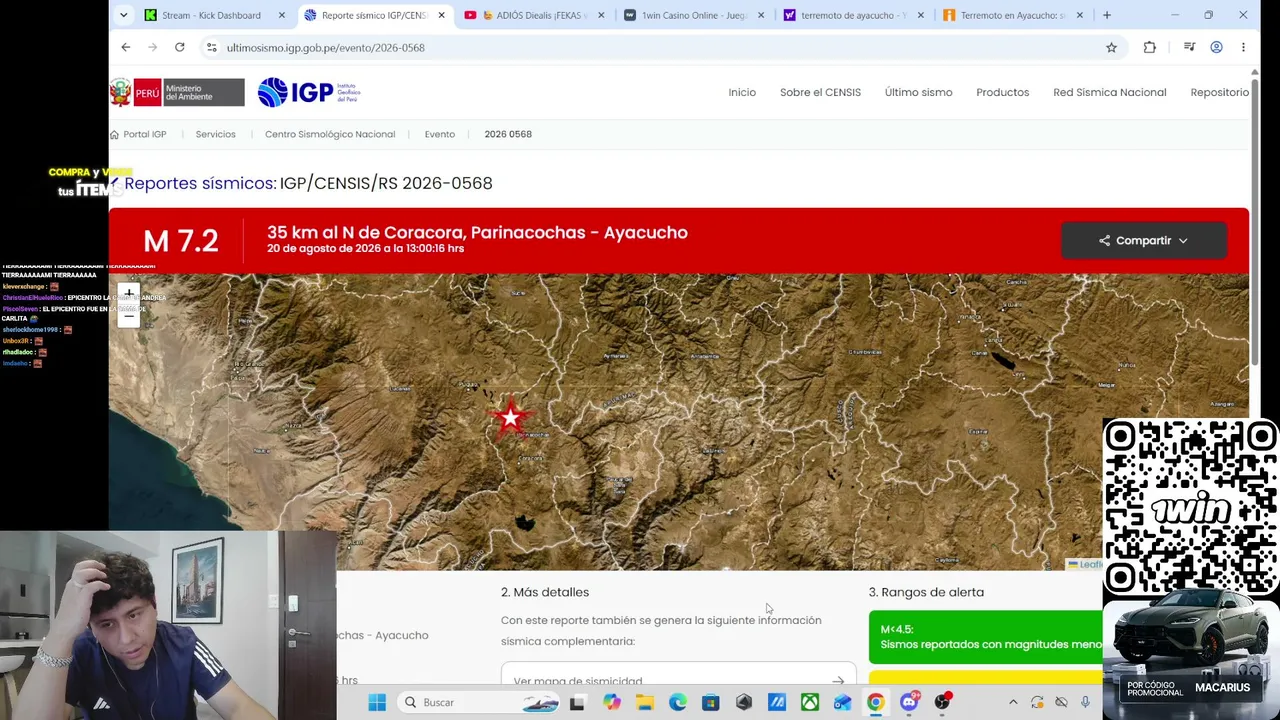
Task: Open the Sobre el CENSIS menu
Action: tap(820, 92)
